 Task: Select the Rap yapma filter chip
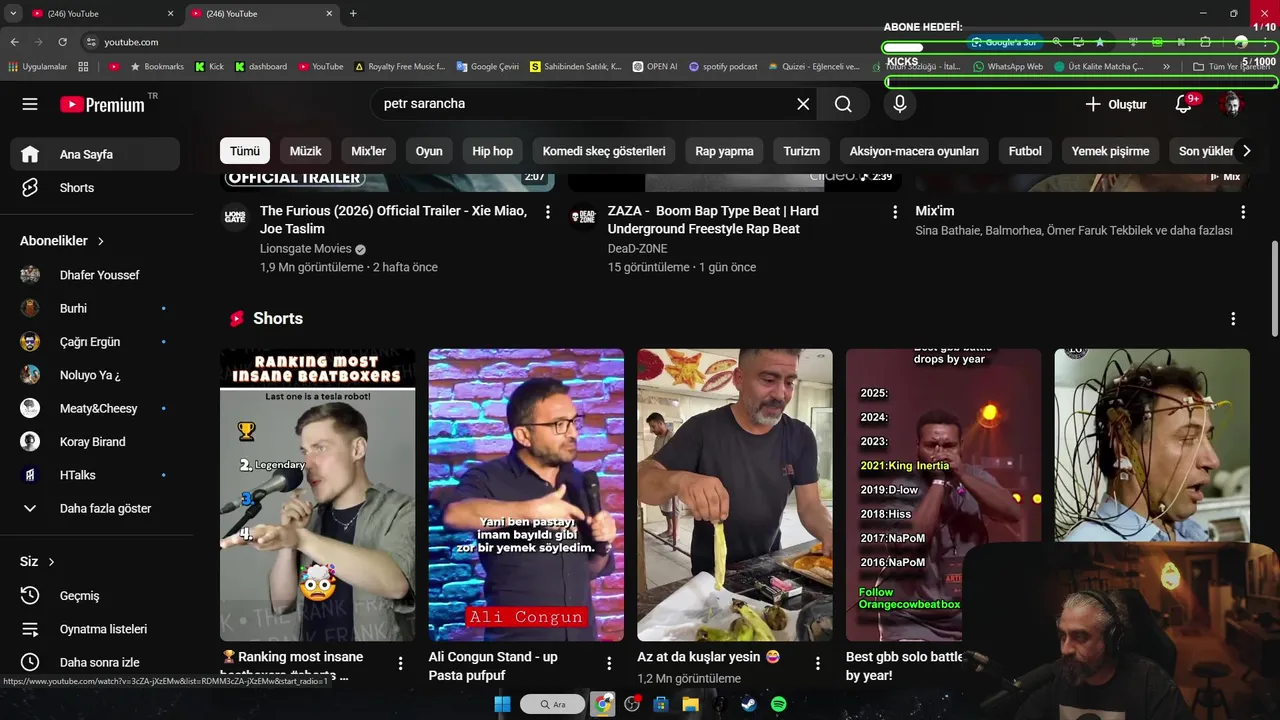coord(724,151)
